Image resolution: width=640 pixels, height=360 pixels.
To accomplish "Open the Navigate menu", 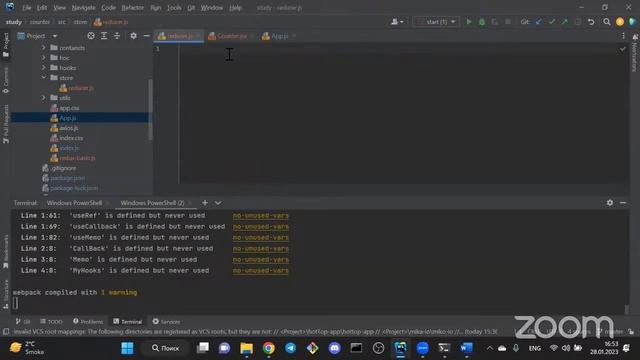I will point(83,8).
